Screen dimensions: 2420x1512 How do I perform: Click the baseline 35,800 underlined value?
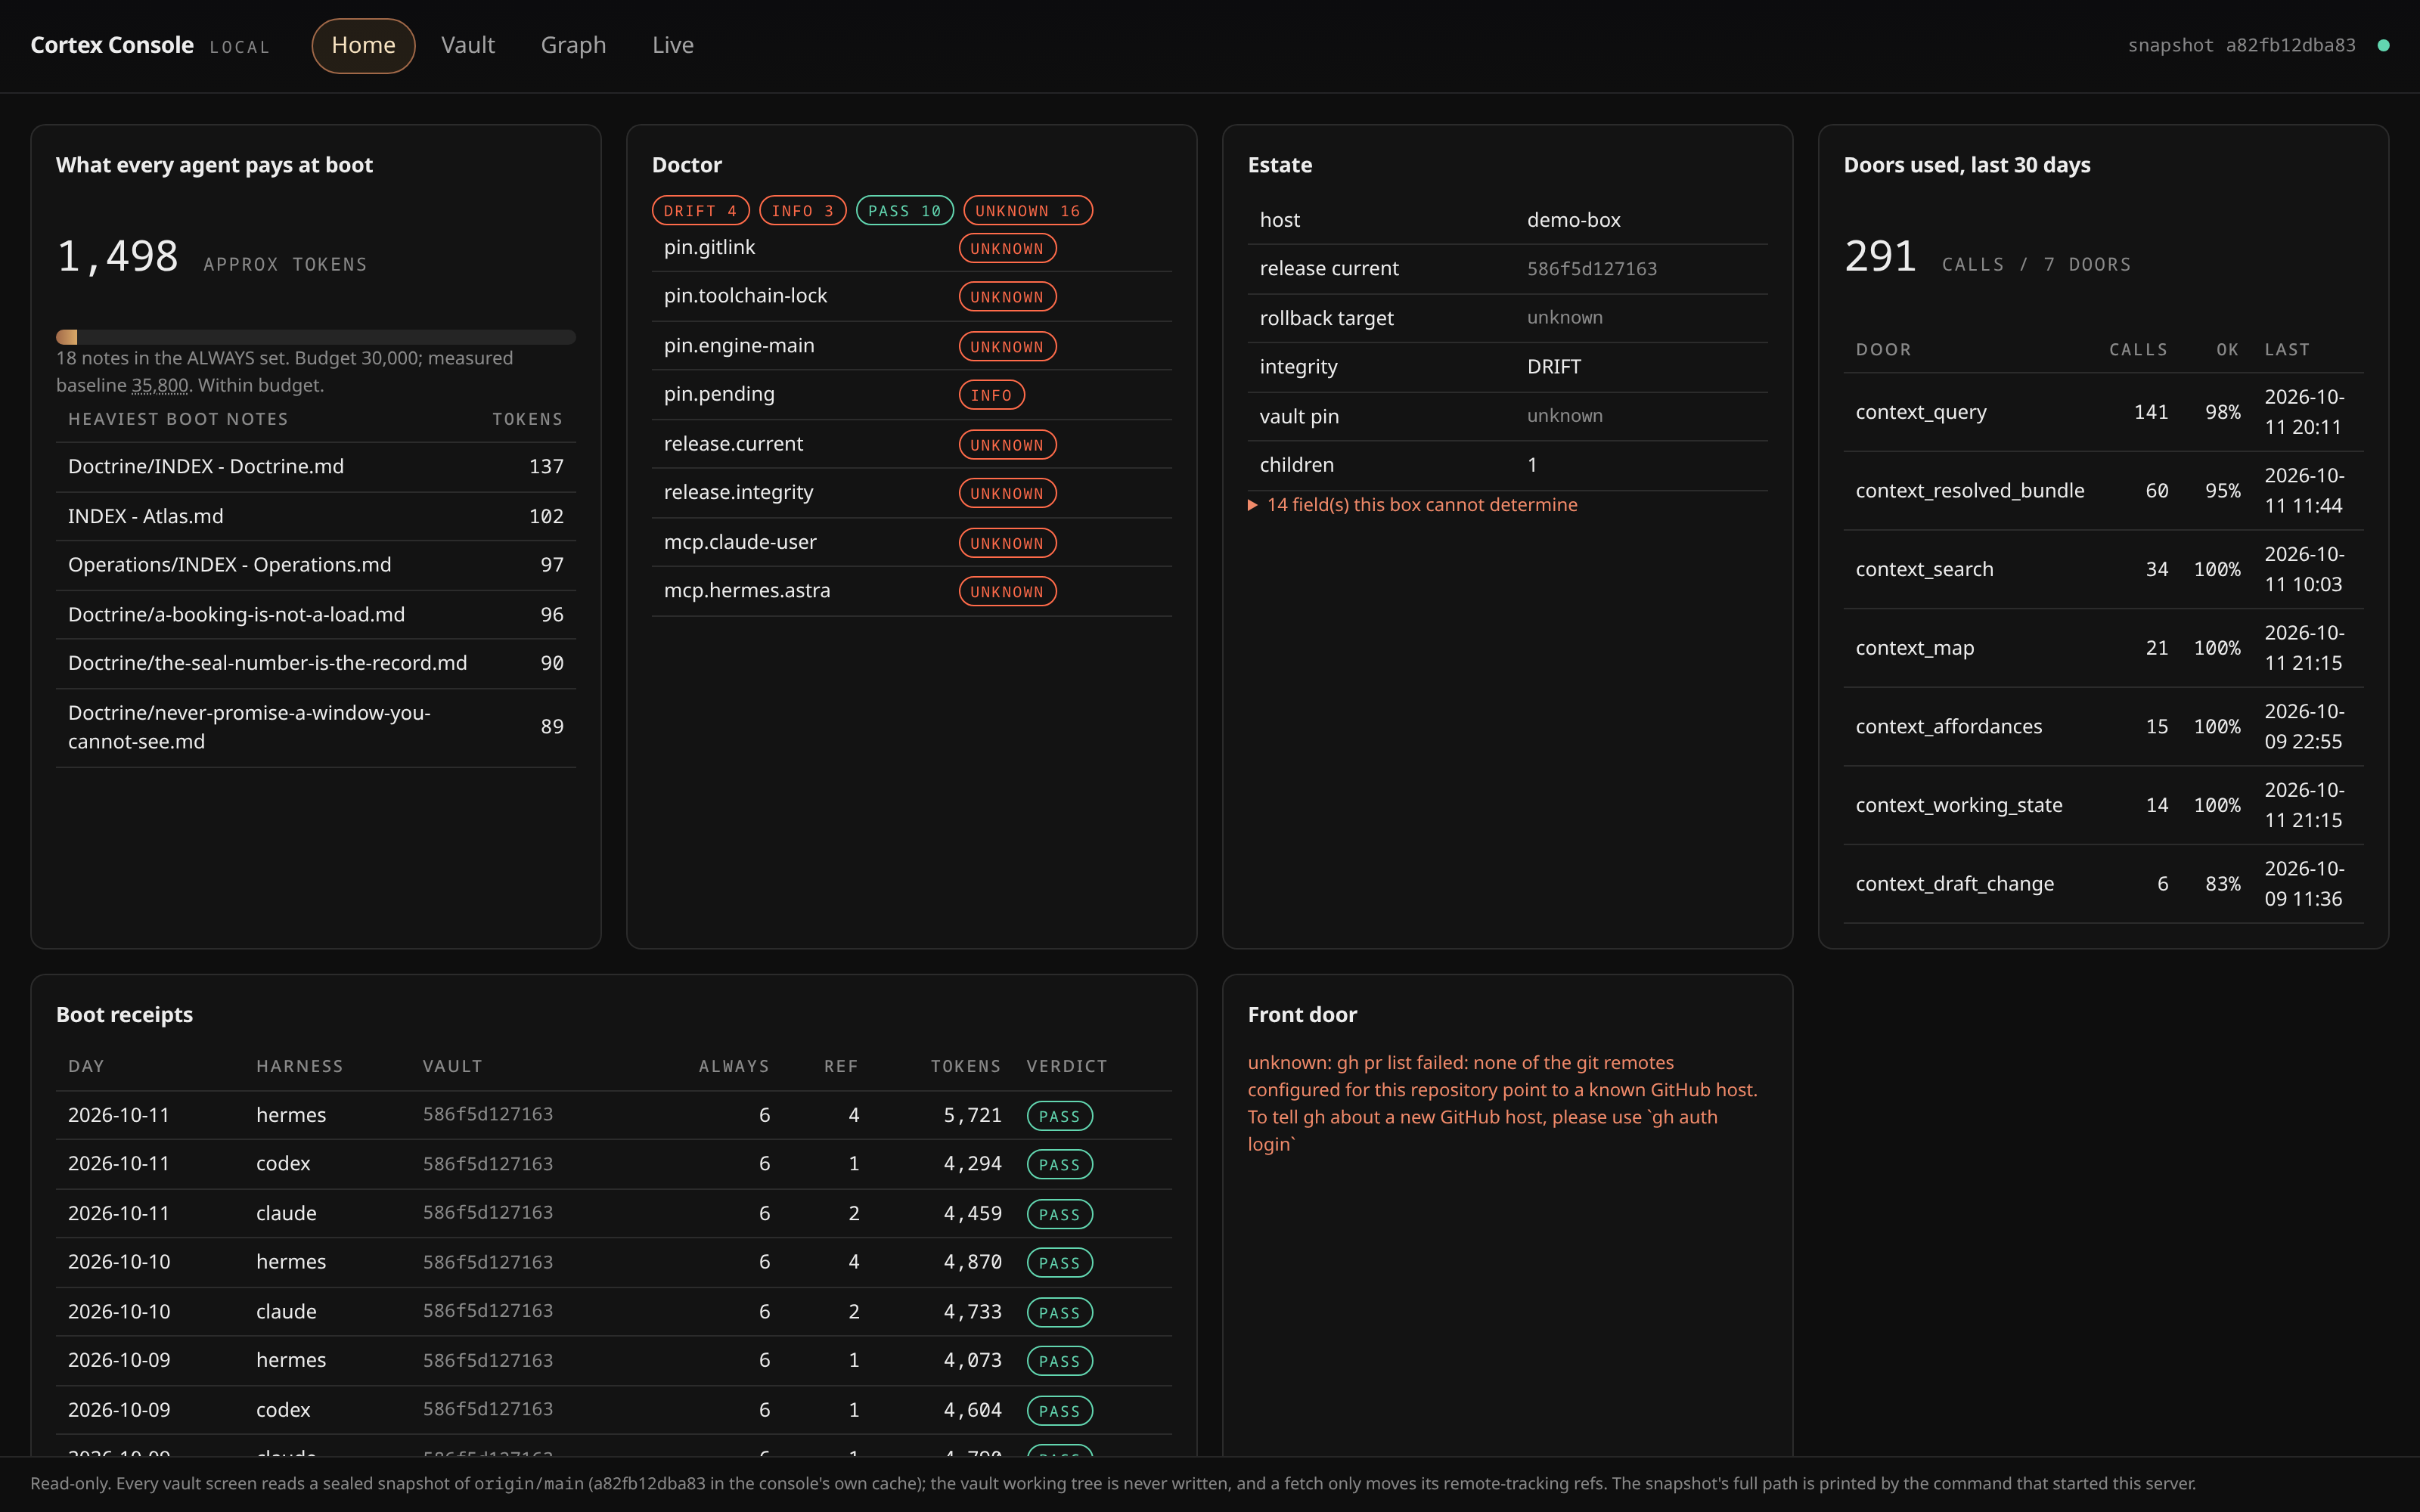pos(160,386)
